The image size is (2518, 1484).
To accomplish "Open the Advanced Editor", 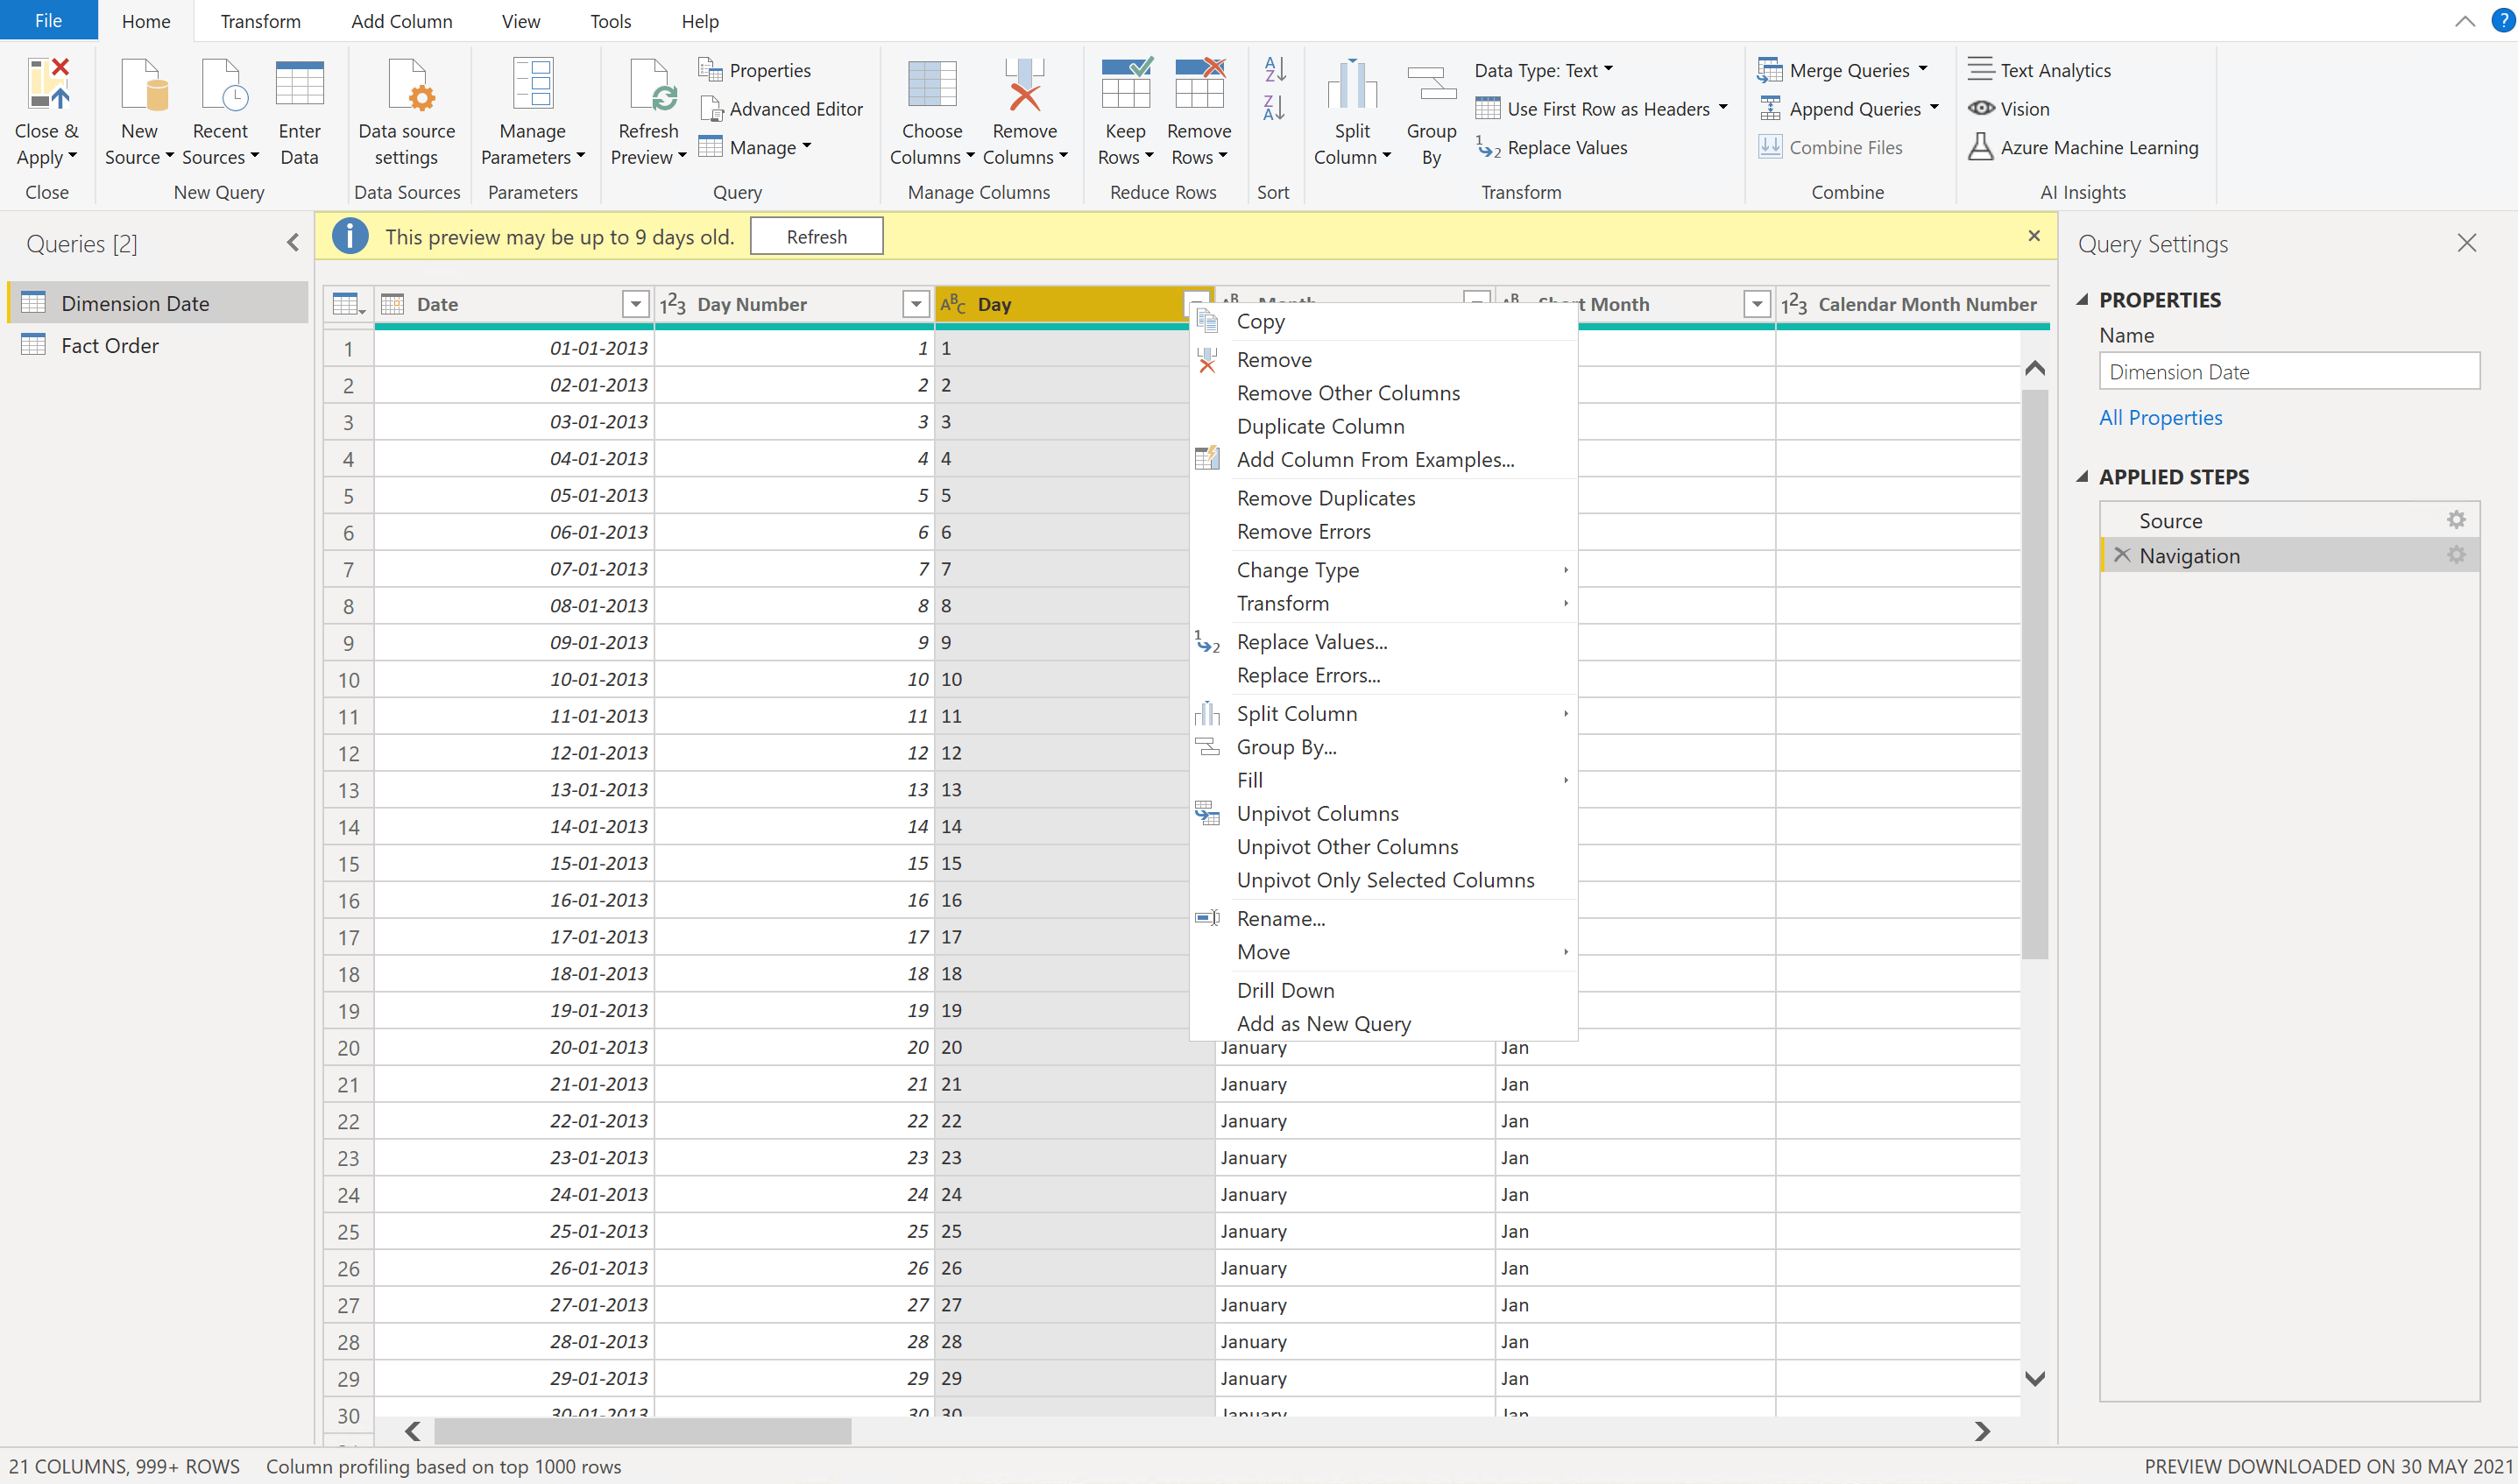I will 782,109.
